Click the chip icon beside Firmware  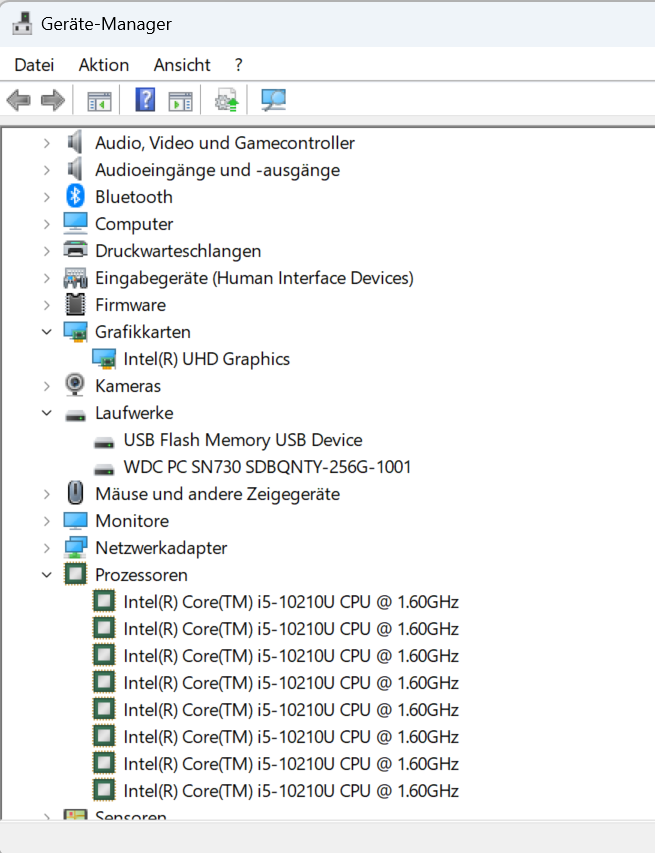pyautogui.click(x=75, y=304)
